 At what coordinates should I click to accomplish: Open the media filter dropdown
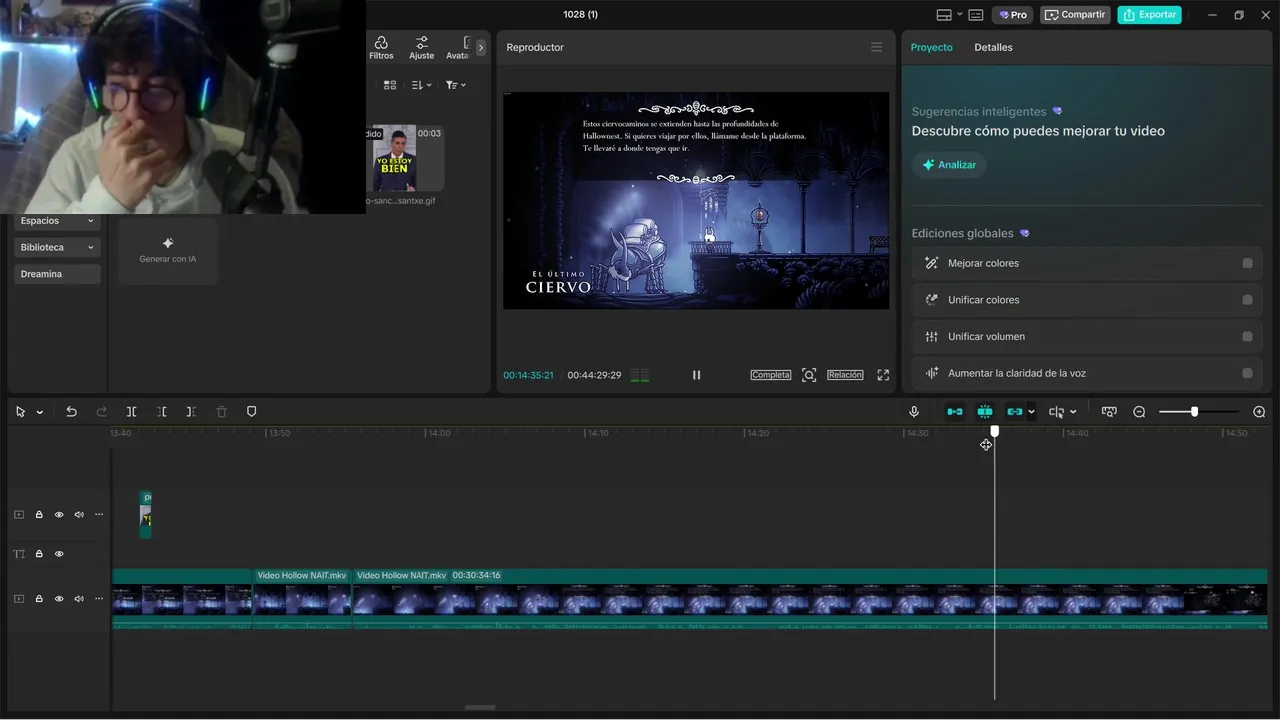[x=455, y=85]
